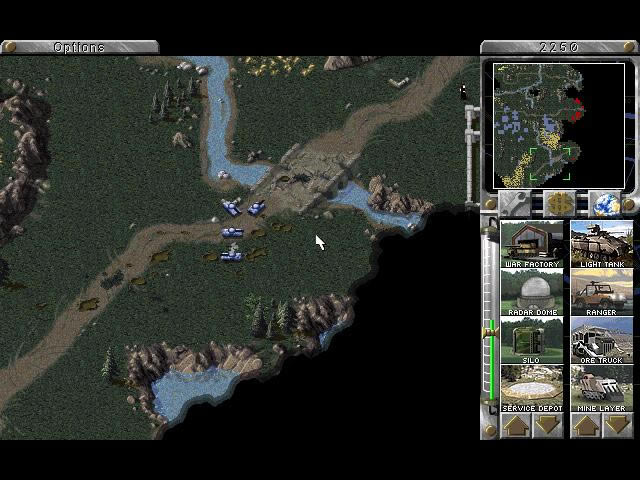Image resolution: width=640 pixels, height=480 pixels.
Task: Click the Sell dollar-sign button
Action: pos(560,203)
